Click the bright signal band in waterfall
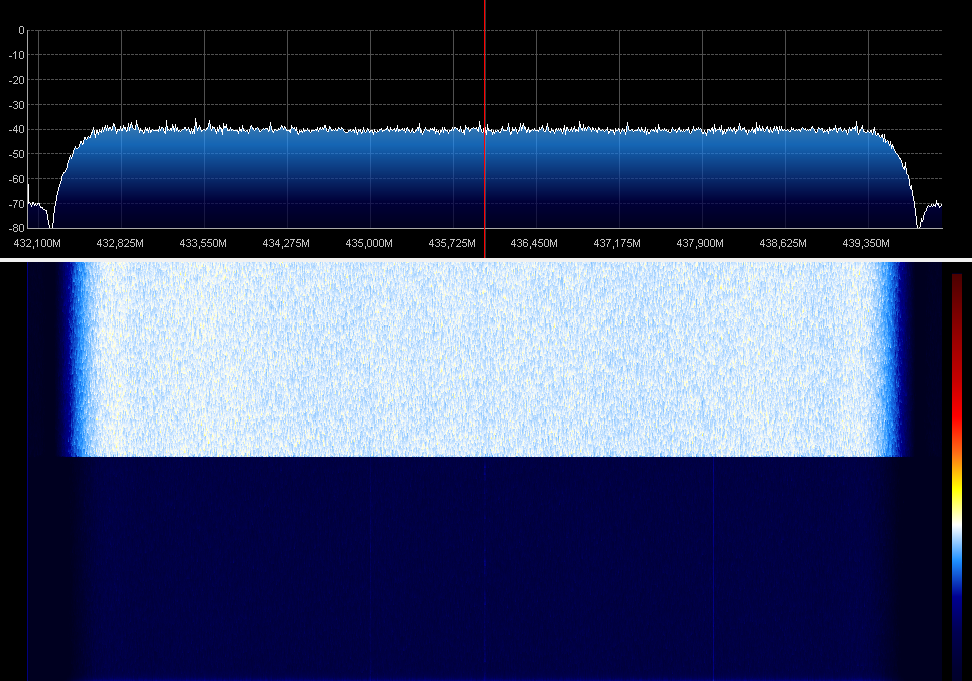 [485, 359]
